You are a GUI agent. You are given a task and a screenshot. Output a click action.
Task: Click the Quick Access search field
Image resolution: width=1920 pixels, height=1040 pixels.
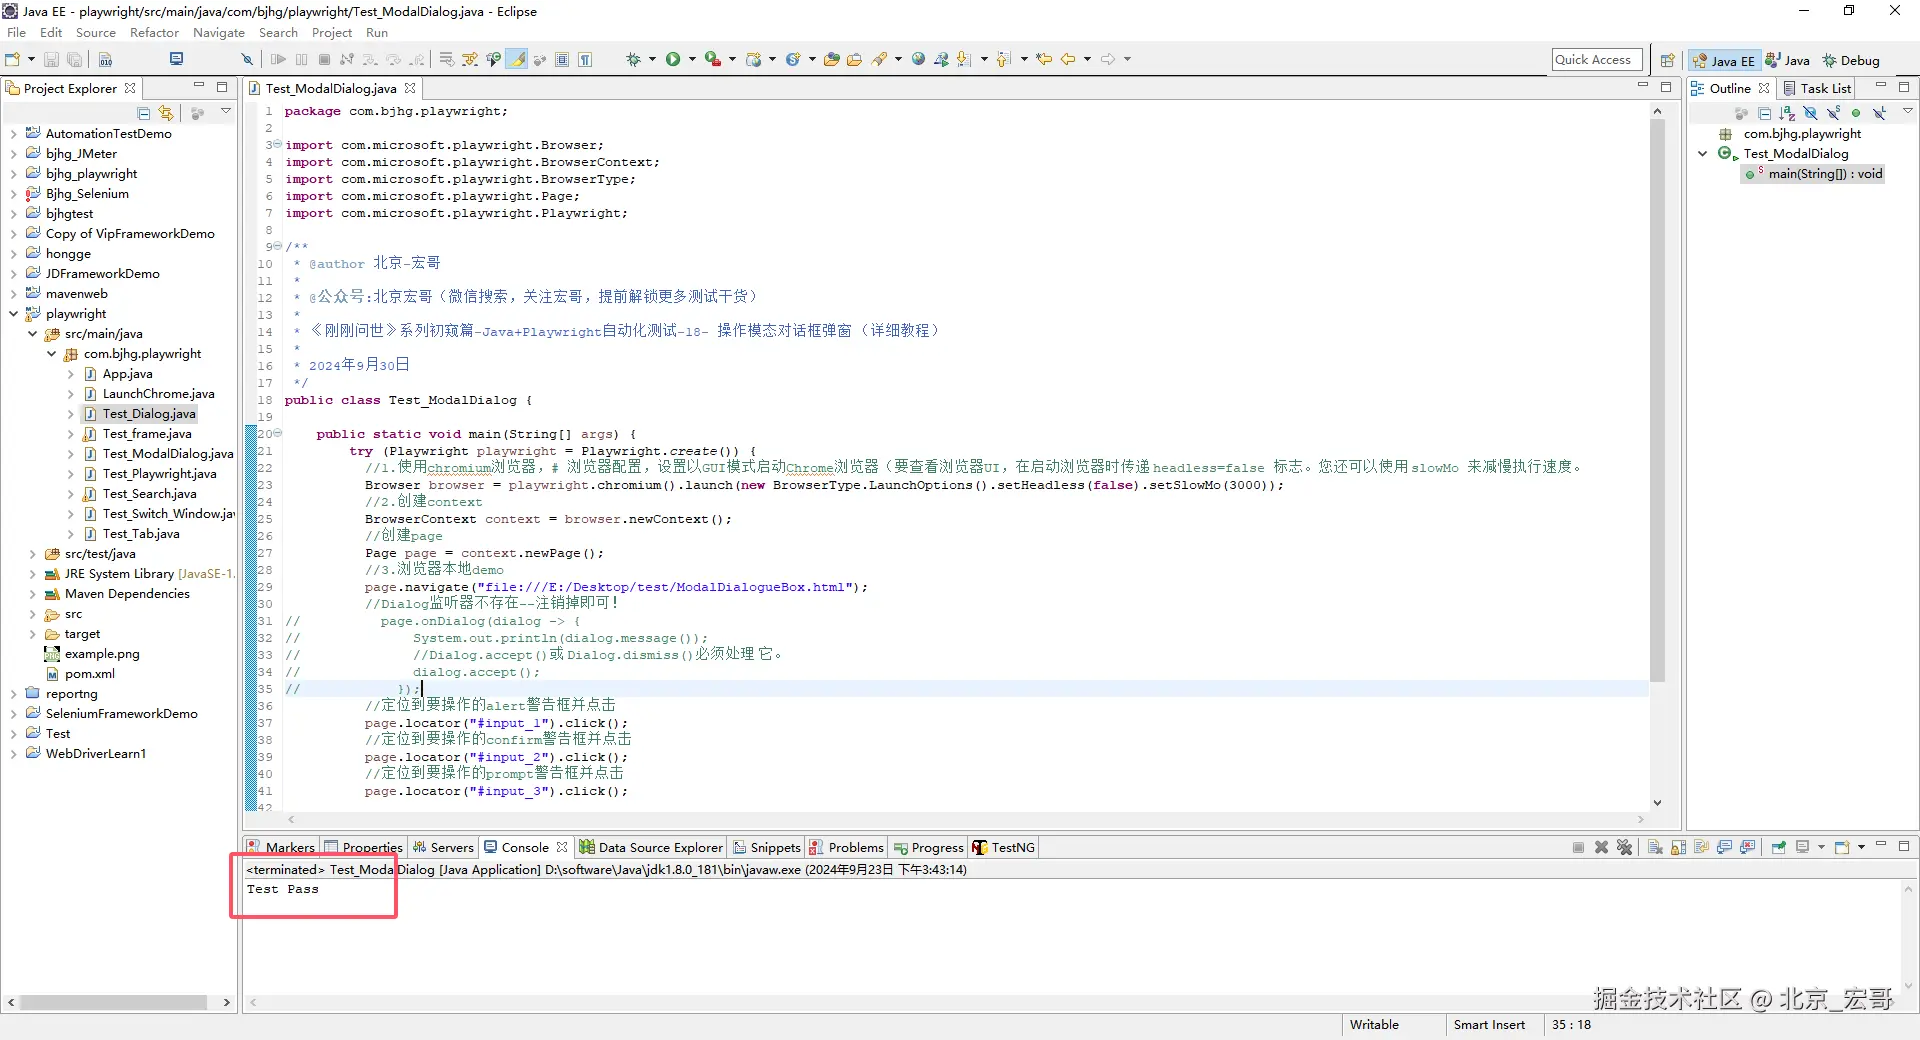[1597, 60]
